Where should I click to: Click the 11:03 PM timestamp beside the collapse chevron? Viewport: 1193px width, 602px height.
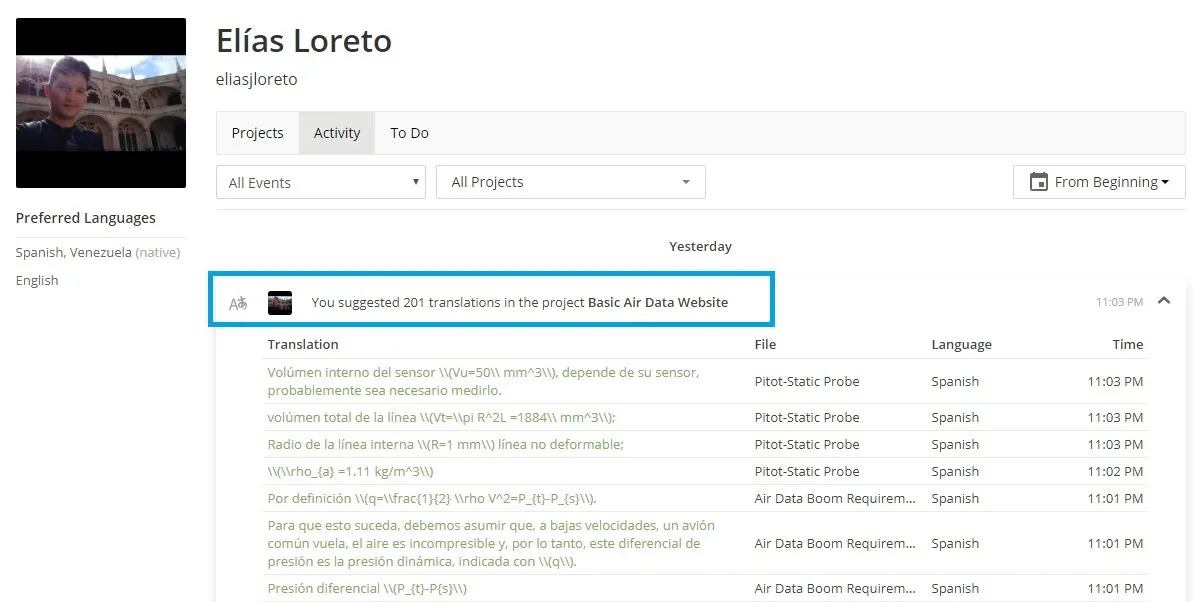pyautogui.click(x=1119, y=302)
